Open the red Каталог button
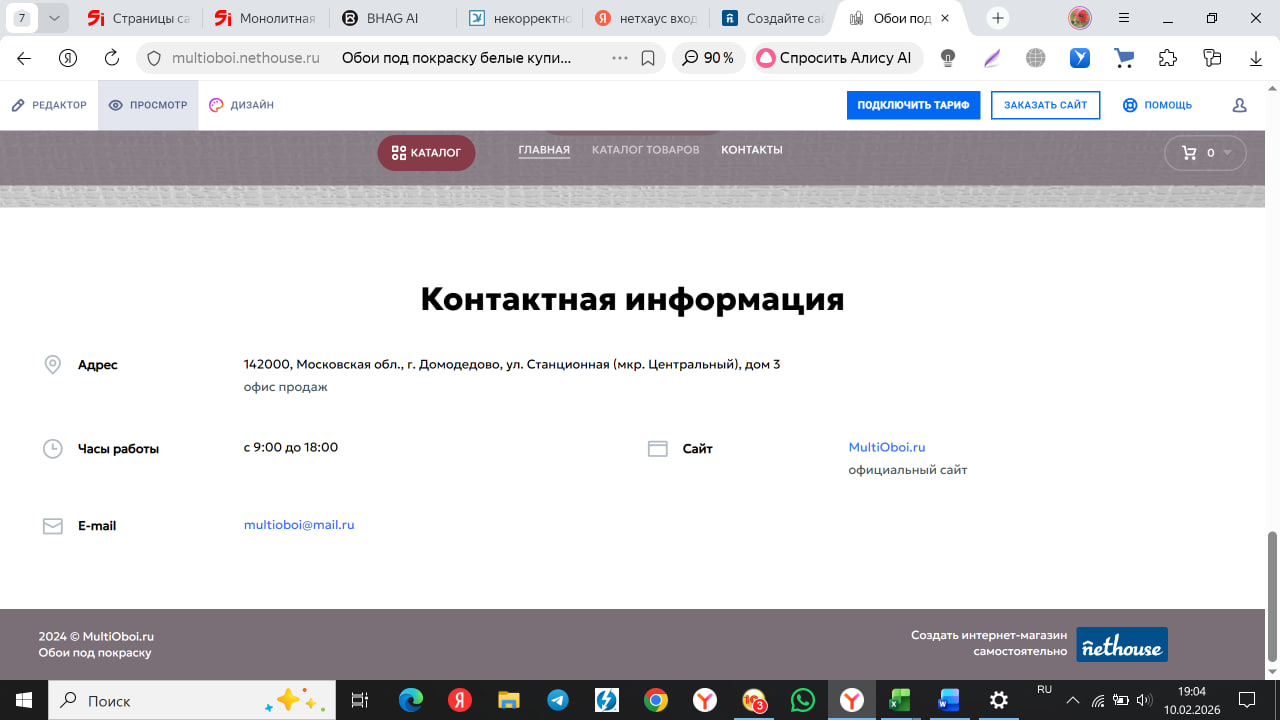1280x720 pixels. (426, 153)
